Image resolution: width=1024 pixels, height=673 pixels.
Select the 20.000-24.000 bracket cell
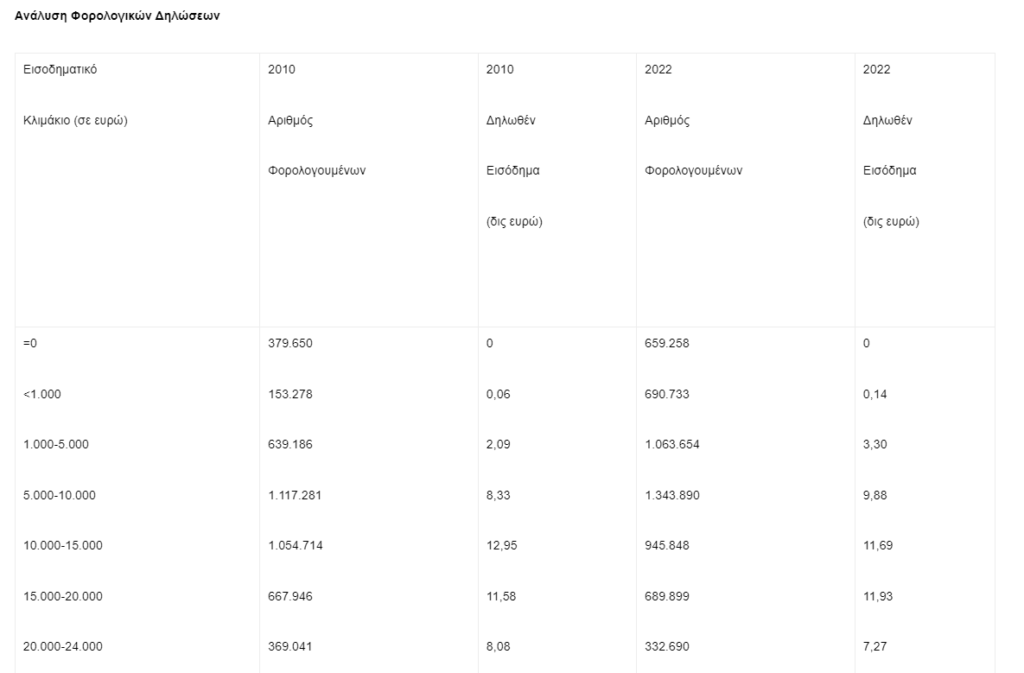(x=63, y=647)
